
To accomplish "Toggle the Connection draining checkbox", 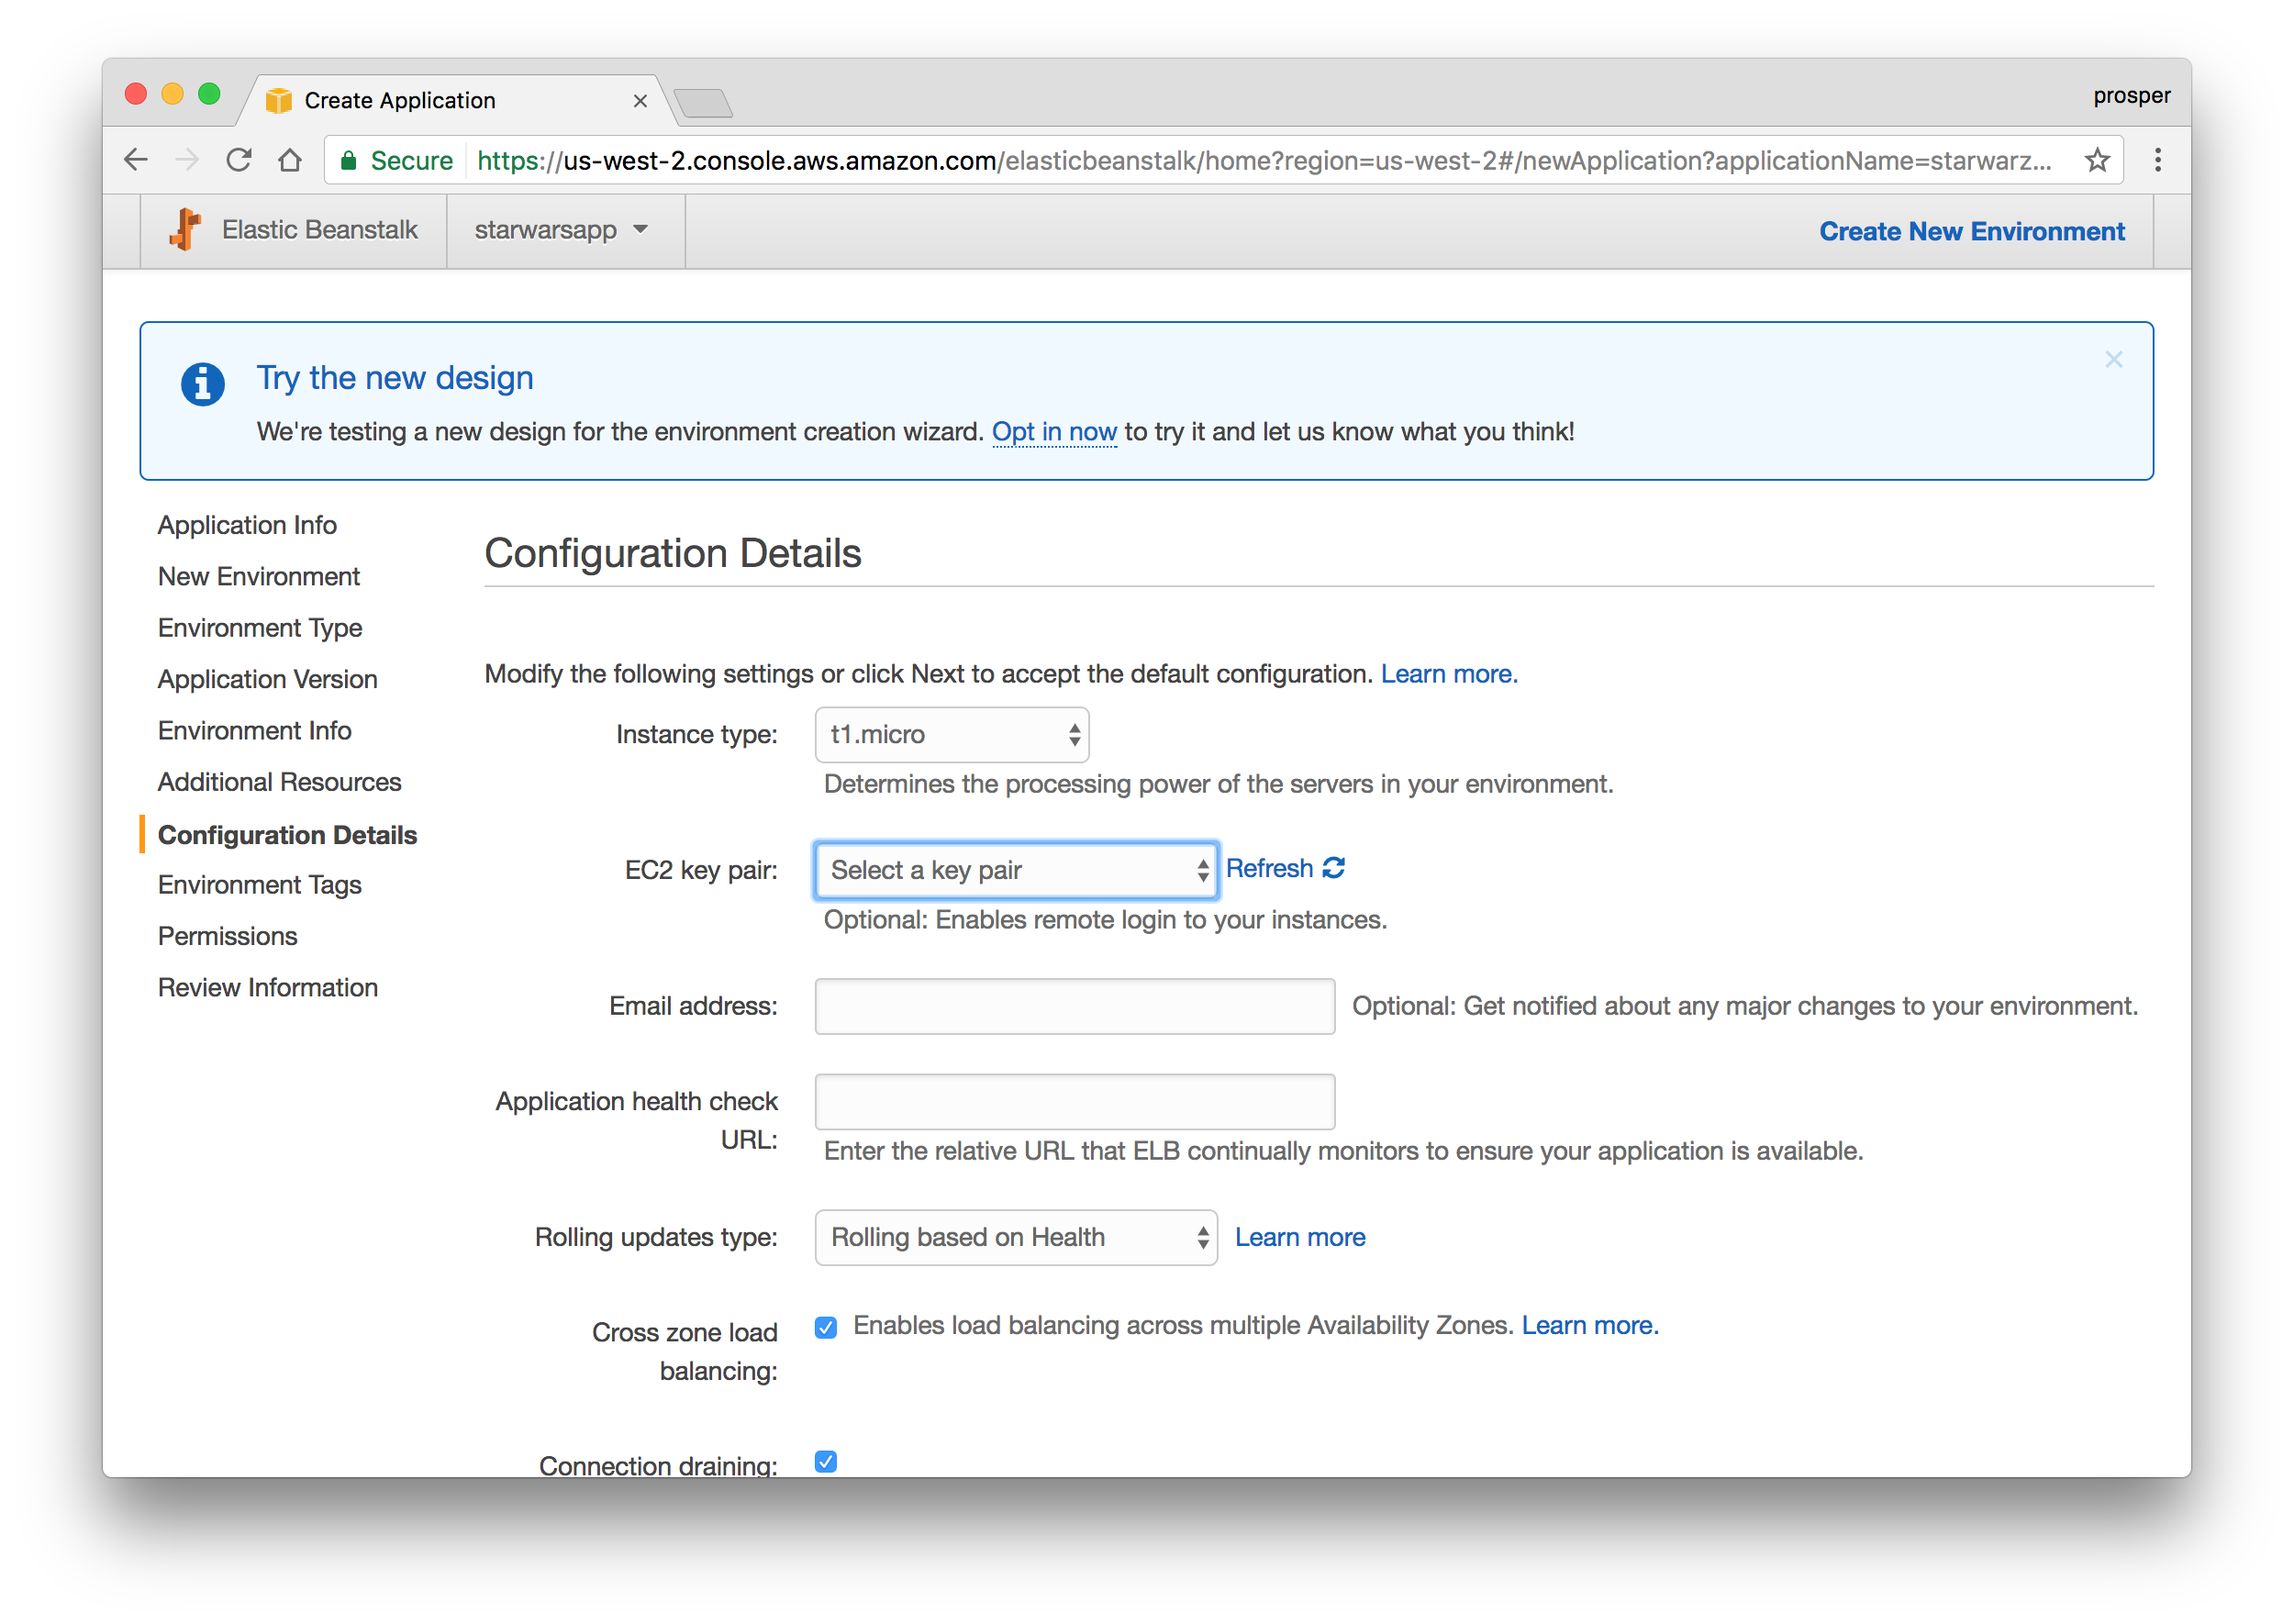I will [x=826, y=1462].
